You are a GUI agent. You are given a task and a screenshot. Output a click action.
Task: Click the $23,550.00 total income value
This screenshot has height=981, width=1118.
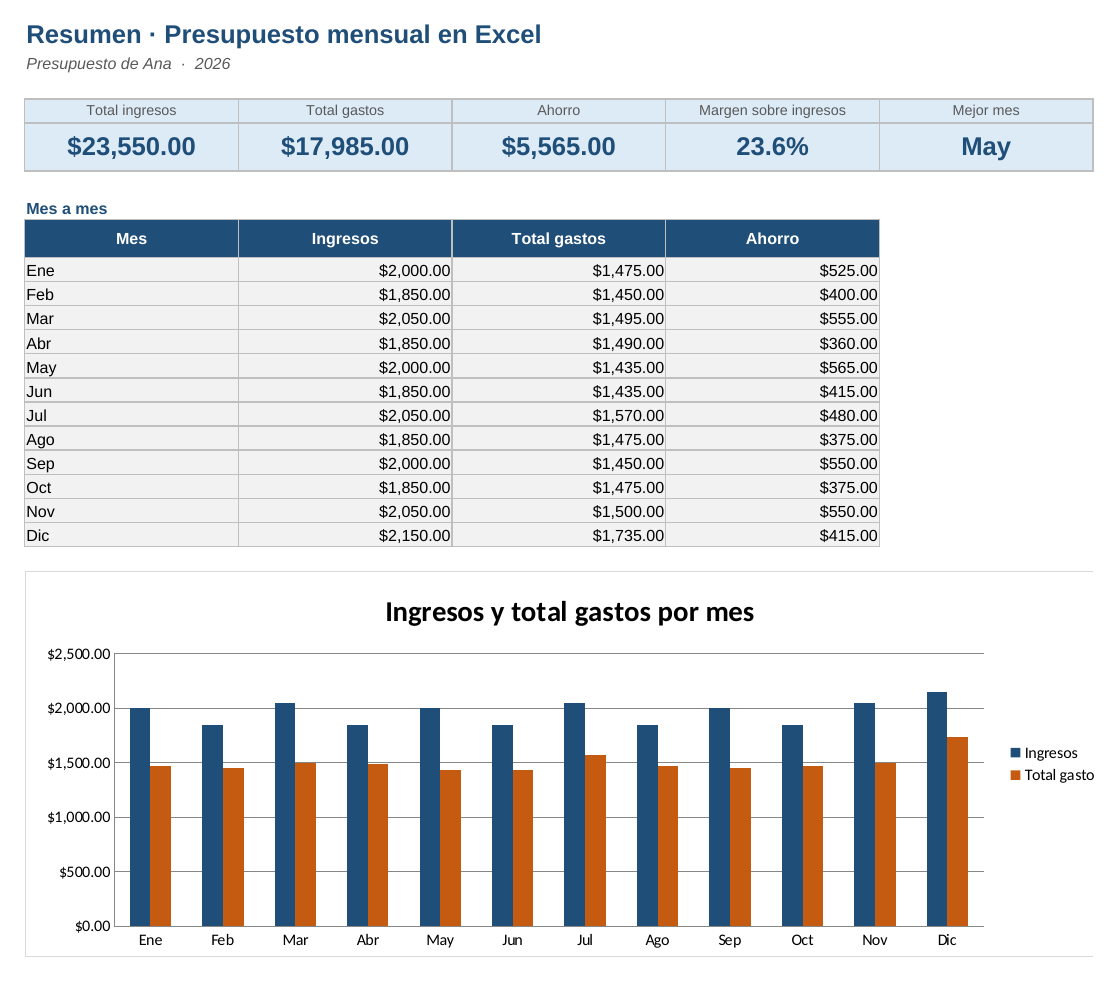pos(131,147)
